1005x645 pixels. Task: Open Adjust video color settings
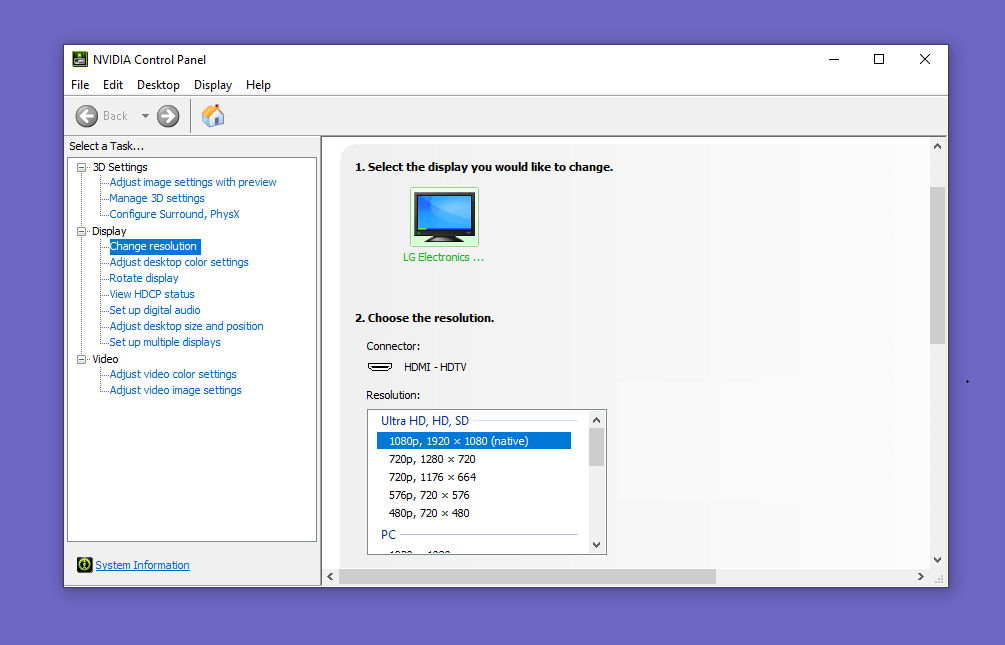pos(173,374)
